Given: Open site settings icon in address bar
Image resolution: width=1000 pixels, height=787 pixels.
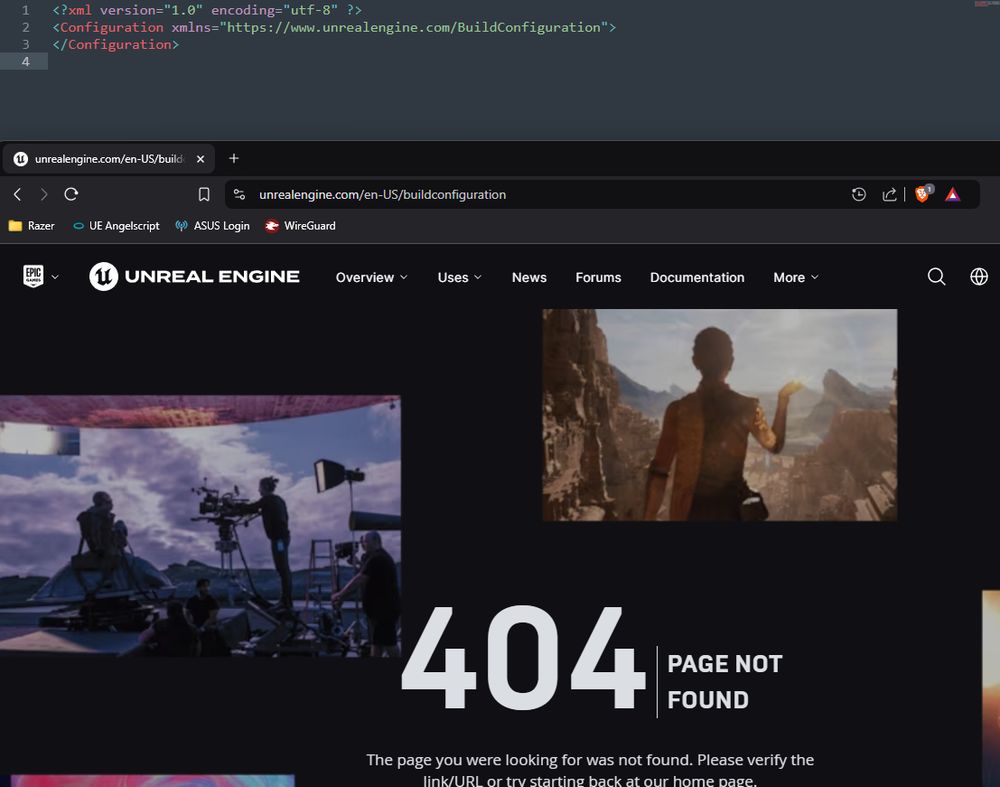Looking at the screenshot, I should tap(240, 195).
